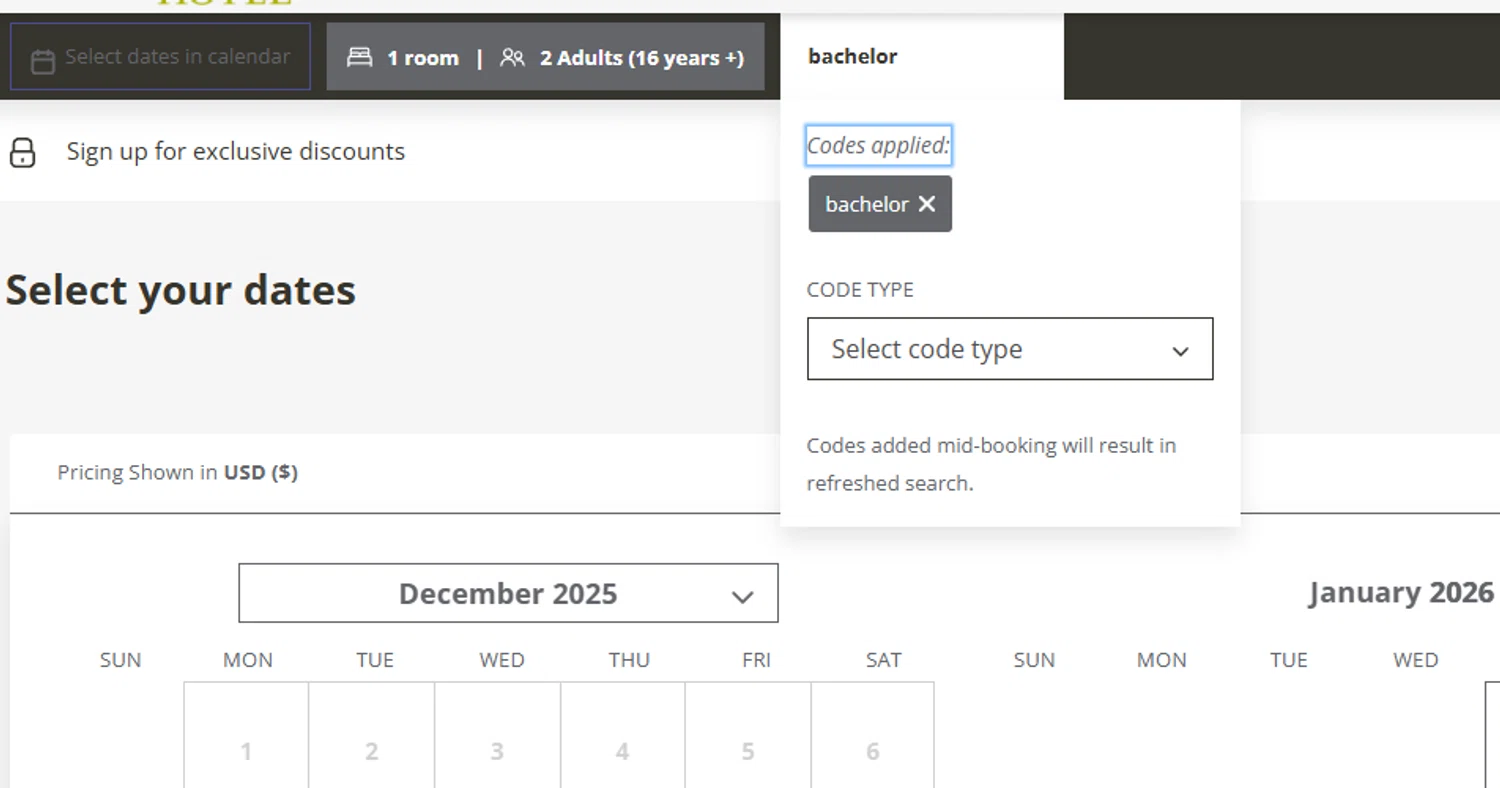This screenshot has width=1500, height=788.
Task: Click the January 2026 month heading
Action: [x=1401, y=592]
